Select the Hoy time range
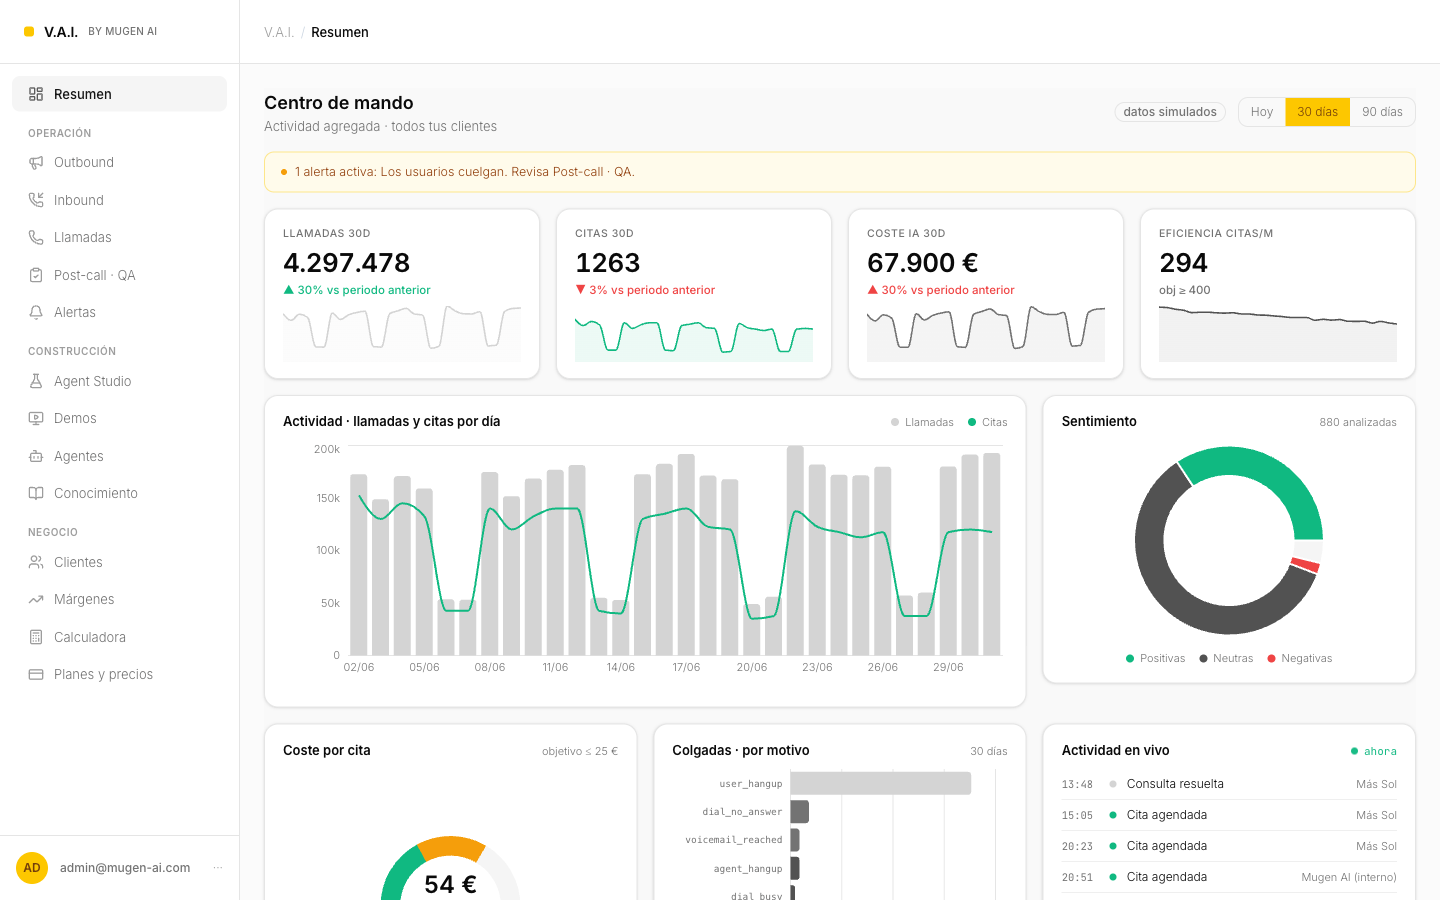1440x900 pixels. click(x=1262, y=112)
